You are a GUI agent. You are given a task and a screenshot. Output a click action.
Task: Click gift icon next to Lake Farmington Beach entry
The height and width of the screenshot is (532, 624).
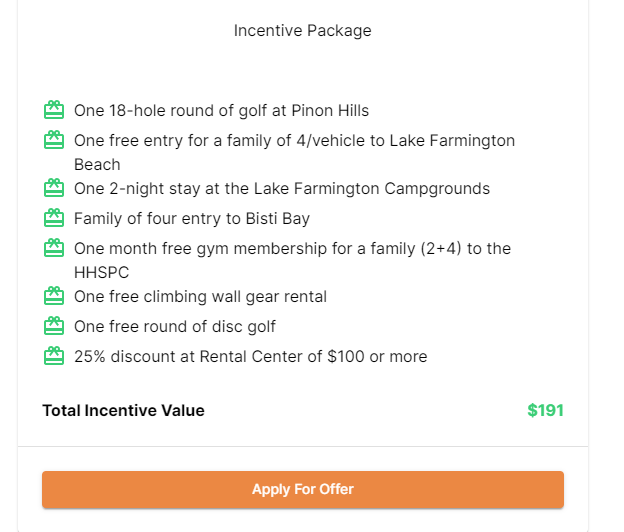point(54,140)
